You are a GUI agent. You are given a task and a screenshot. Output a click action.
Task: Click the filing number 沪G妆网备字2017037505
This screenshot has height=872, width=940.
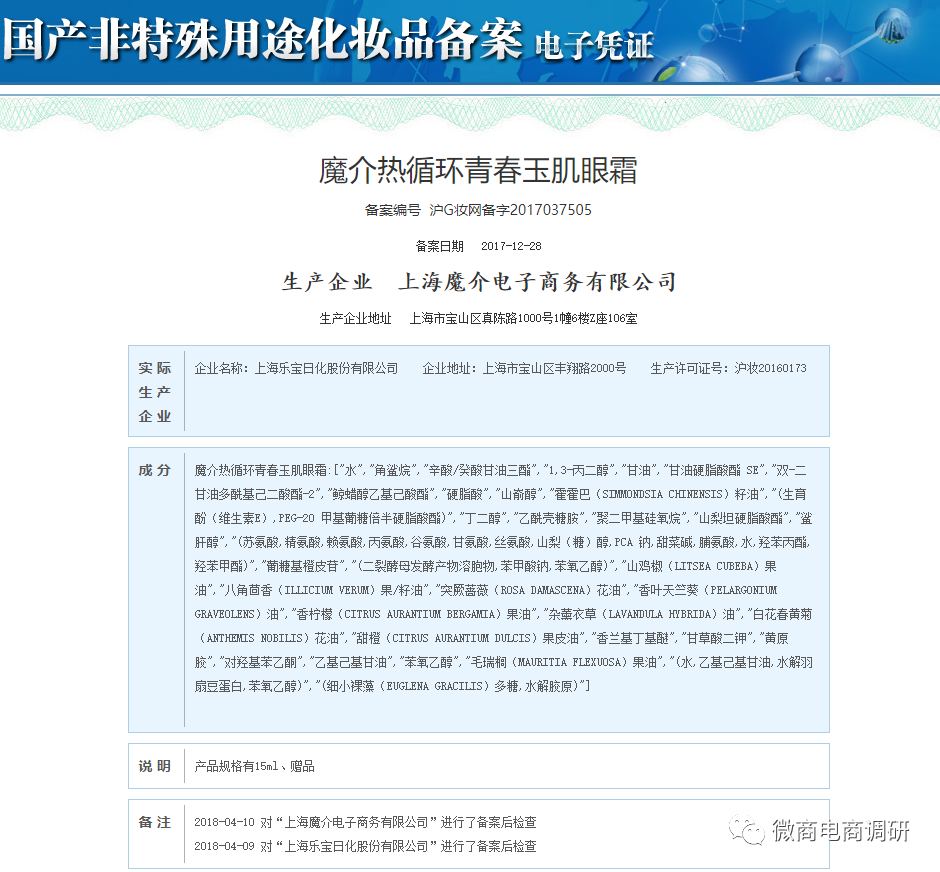pyautogui.click(x=510, y=210)
